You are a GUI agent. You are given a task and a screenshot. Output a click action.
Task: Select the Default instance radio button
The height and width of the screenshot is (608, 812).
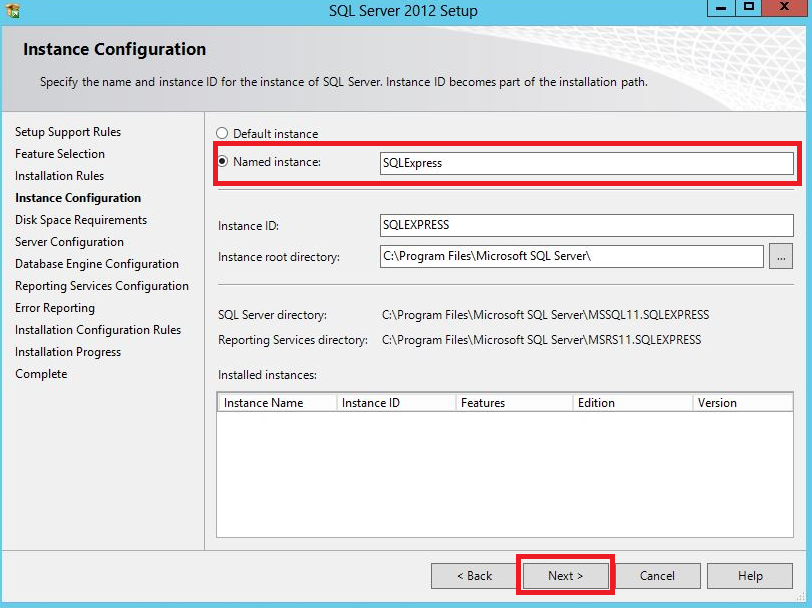coord(222,134)
